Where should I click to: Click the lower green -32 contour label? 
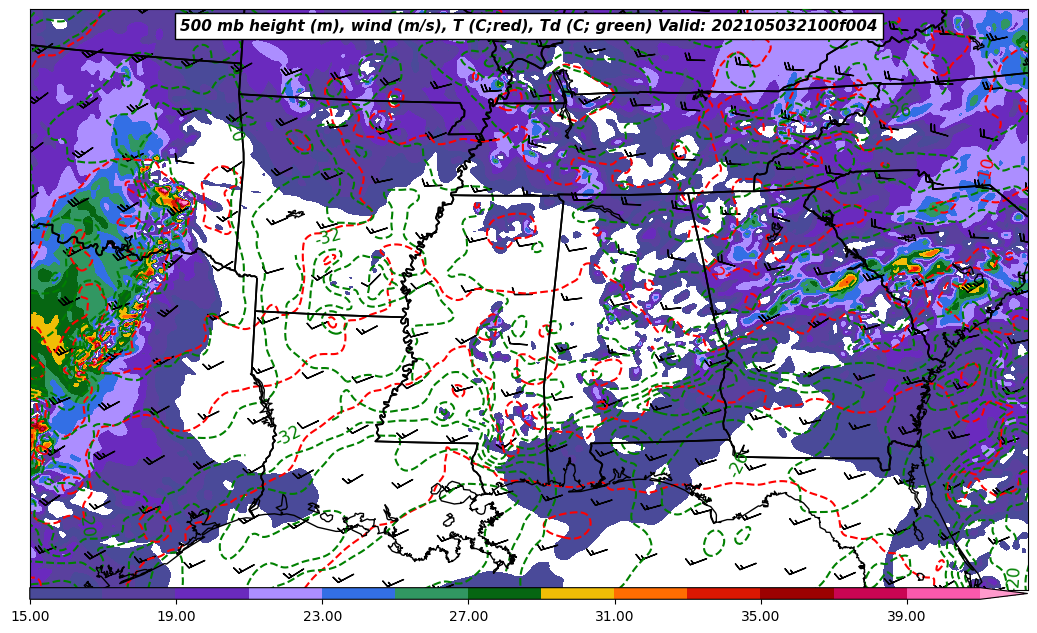pyautogui.click(x=286, y=436)
